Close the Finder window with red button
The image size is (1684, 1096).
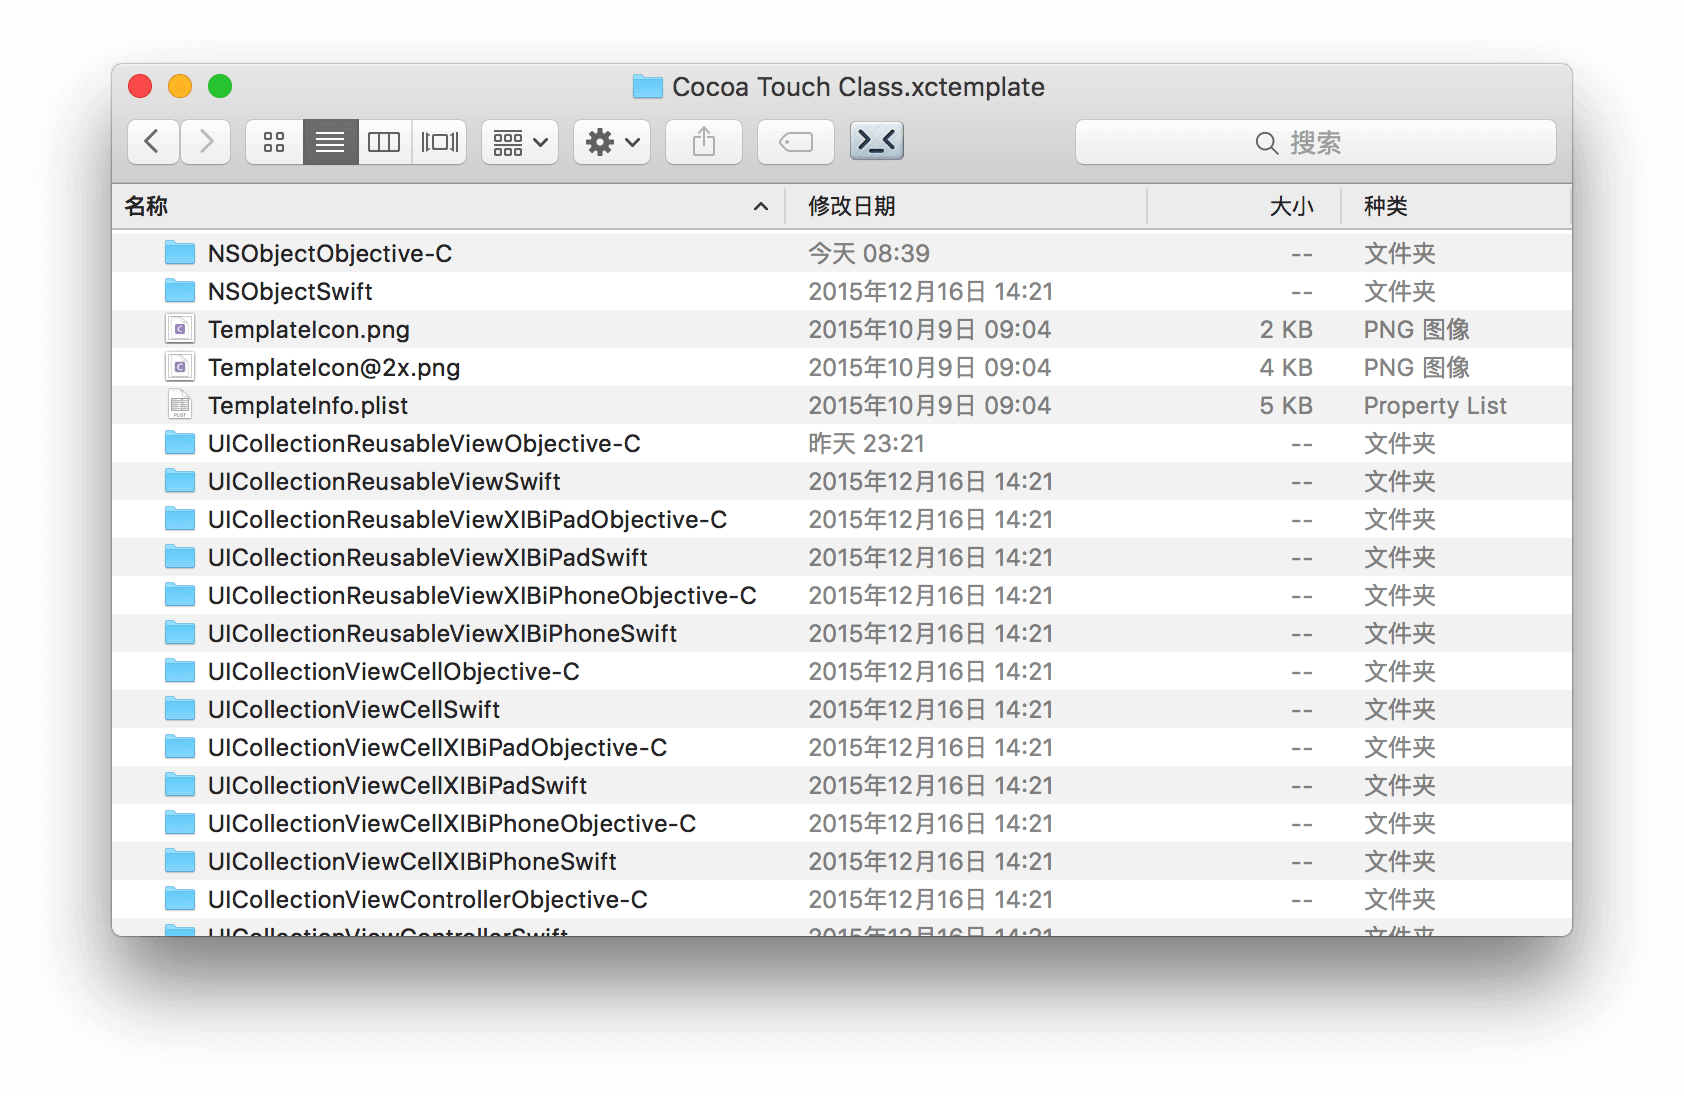pos(140,87)
